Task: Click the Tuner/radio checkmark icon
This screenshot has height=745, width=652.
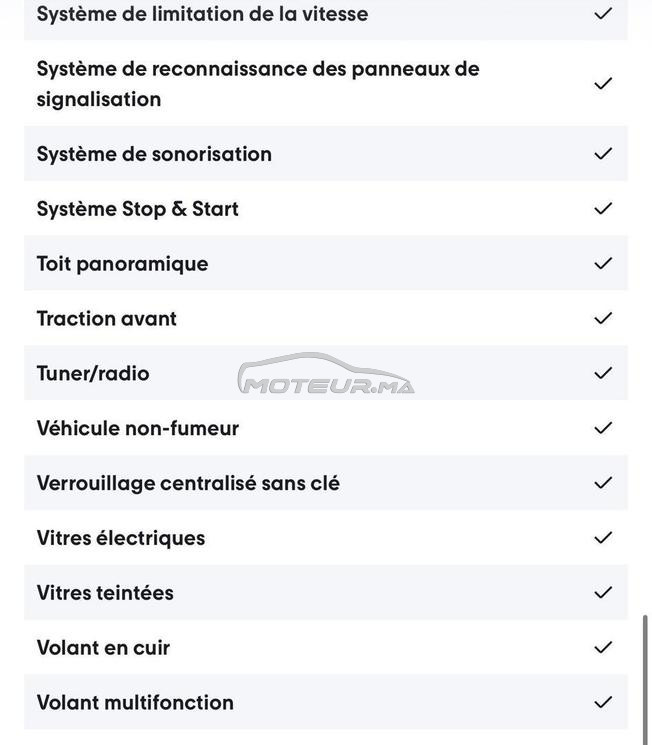Action: [603, 373]
